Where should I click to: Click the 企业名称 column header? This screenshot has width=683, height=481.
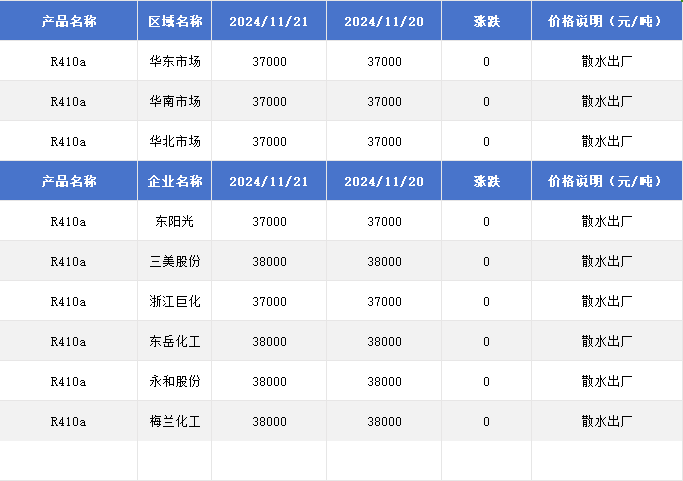[x=175, y=181]
